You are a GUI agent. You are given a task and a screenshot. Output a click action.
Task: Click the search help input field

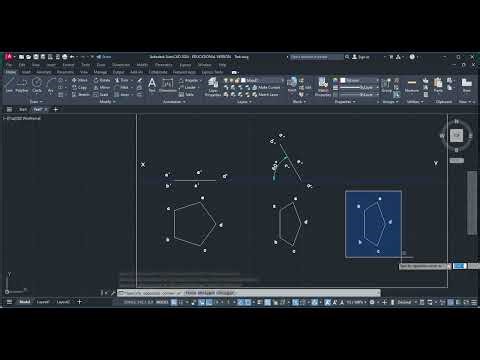click(x=316, y=57)
